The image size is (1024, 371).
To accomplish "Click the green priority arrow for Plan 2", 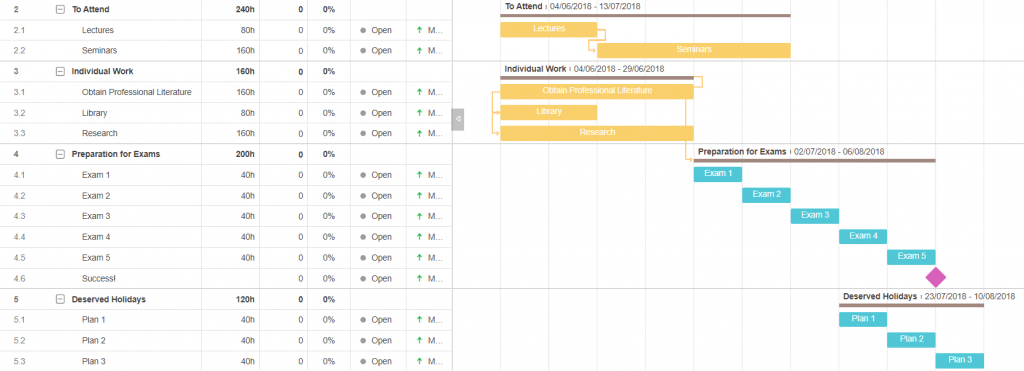I will [x=419, y=340].
